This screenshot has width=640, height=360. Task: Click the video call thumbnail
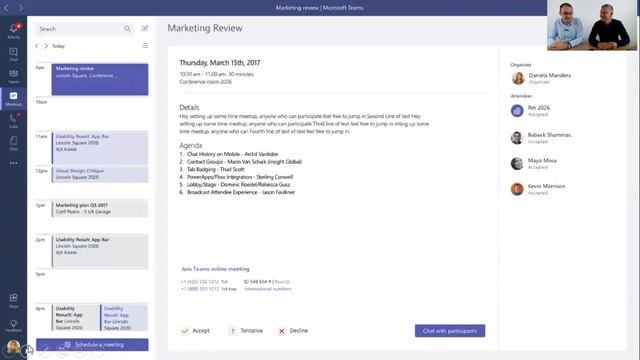pos(592,25)
